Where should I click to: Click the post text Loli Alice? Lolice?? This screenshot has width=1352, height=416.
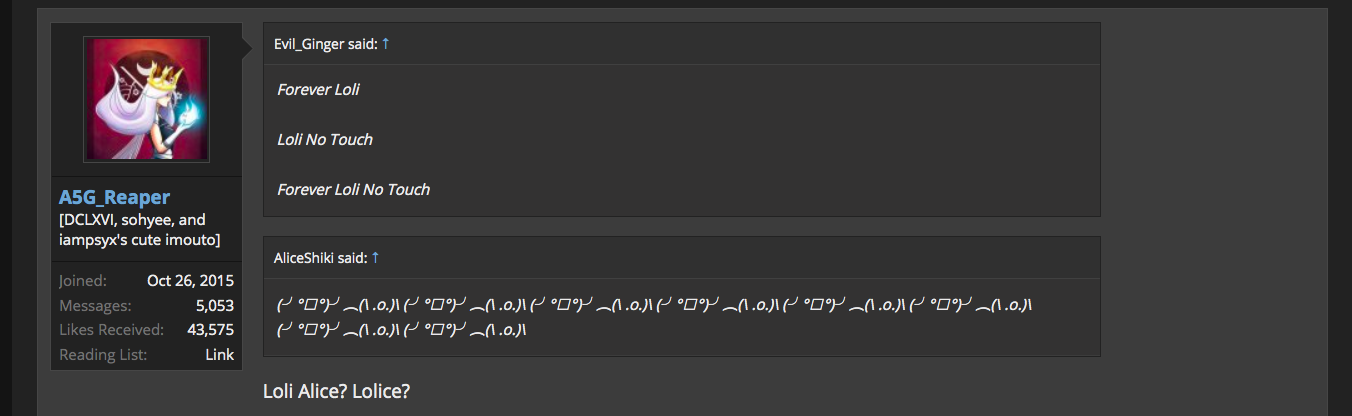pyautogui.click(x=336, y=391)
